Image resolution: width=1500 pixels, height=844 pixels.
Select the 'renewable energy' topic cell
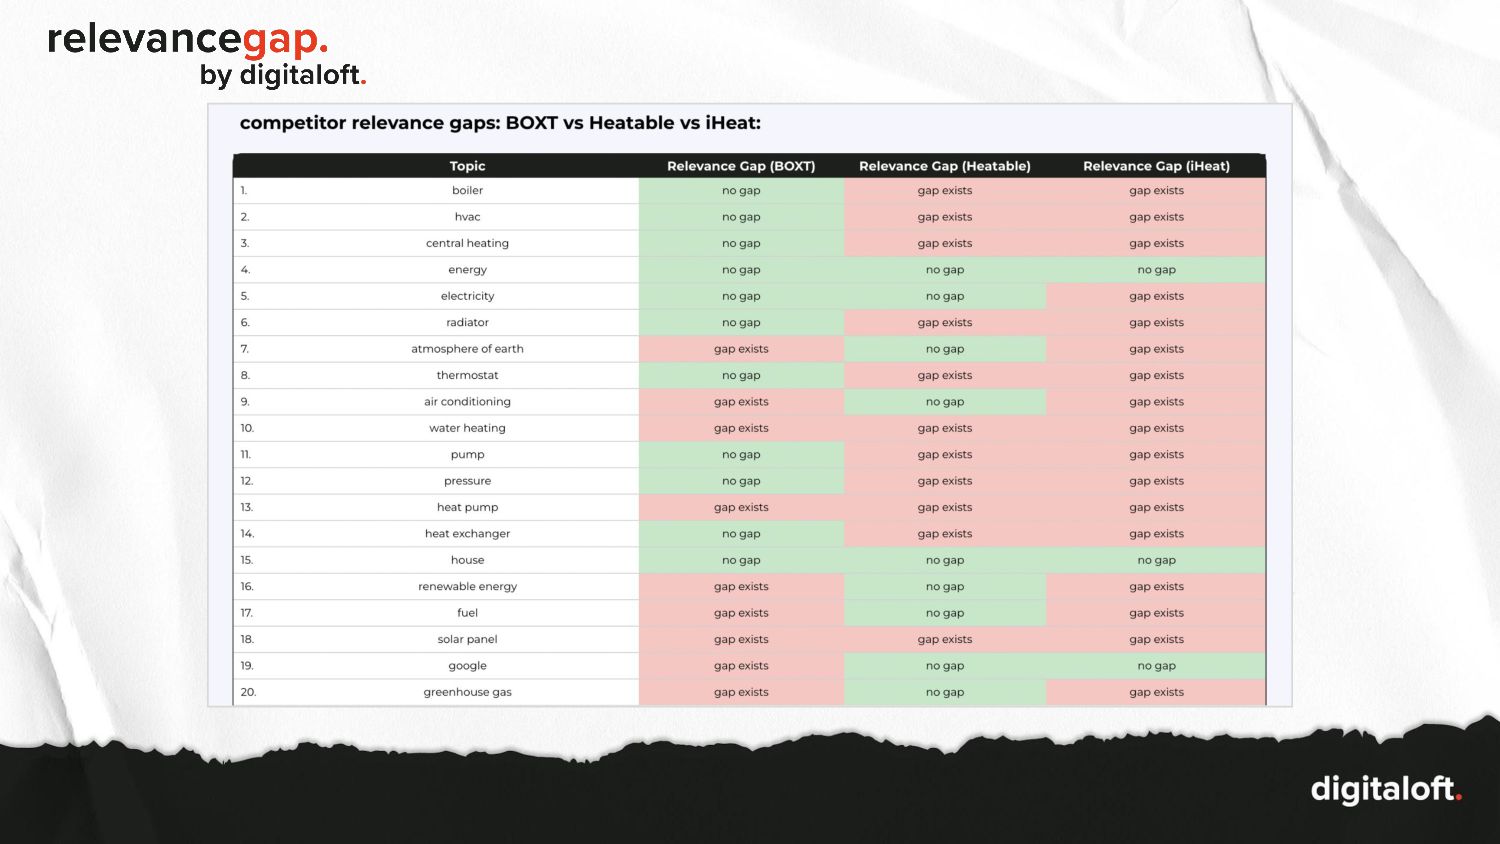pos(467,587)
